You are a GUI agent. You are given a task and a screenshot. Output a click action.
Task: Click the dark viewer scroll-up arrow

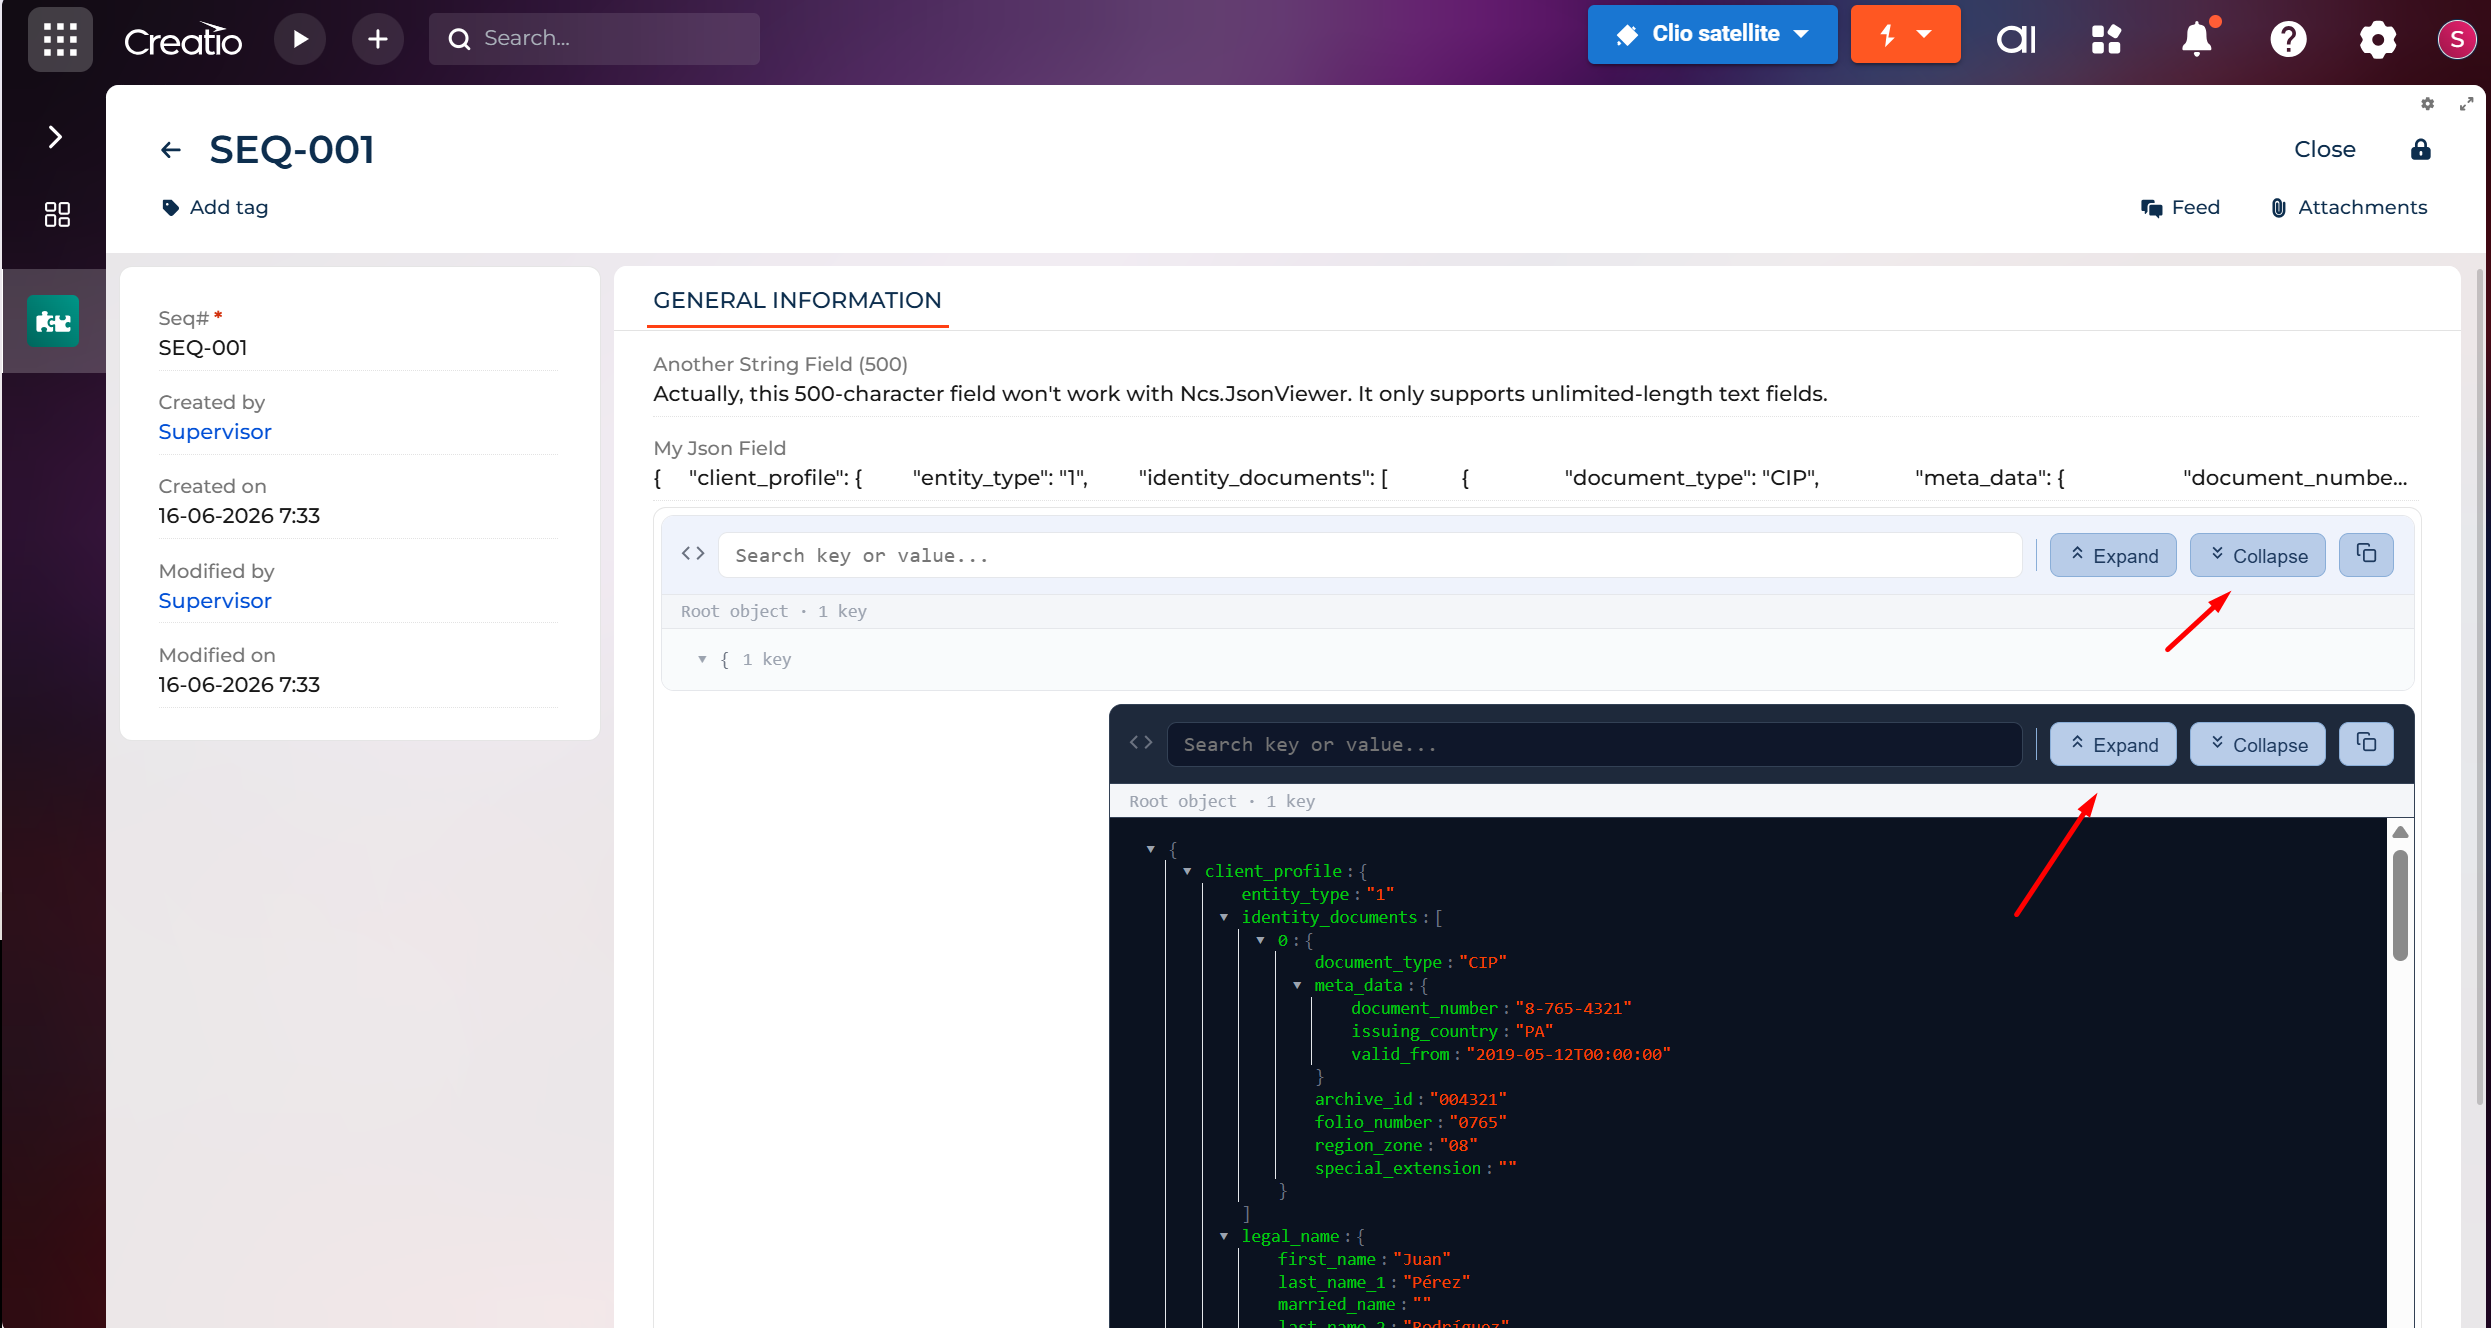(x=2400, y=832)
